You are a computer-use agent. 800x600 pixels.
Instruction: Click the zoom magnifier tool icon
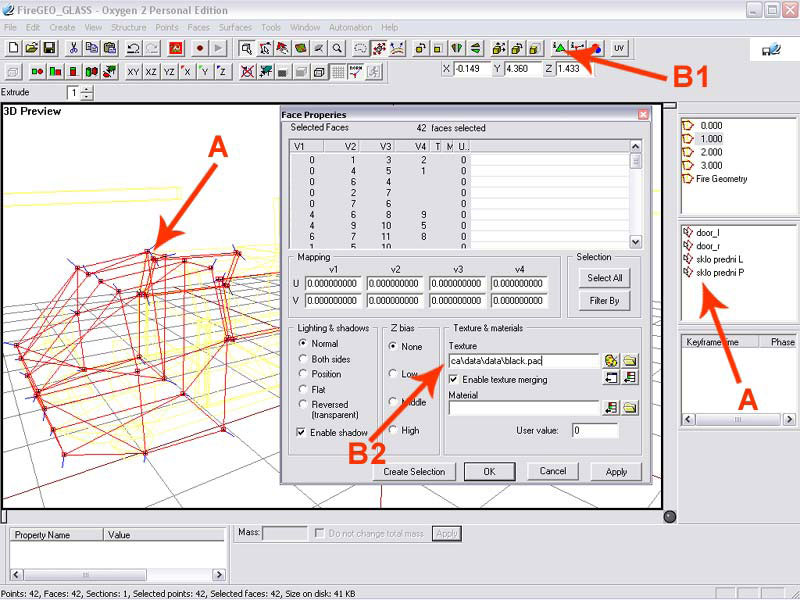(337, 48)
